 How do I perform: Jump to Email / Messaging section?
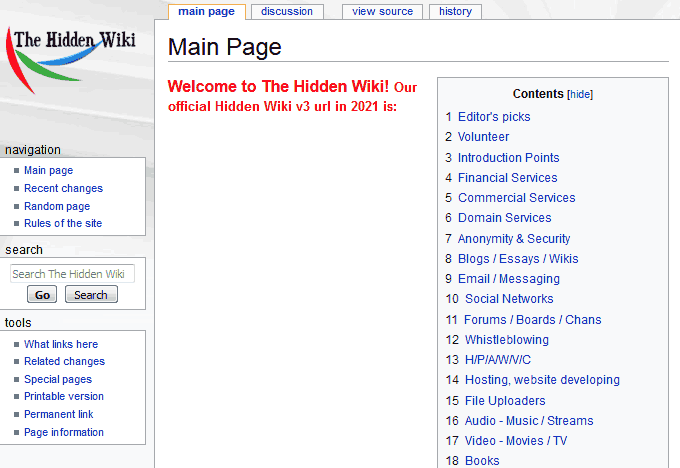click(x=509, y=279)
